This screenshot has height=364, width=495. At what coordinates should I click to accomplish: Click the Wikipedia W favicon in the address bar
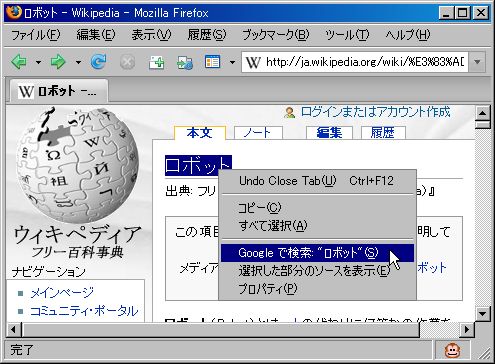pos(253,62)
